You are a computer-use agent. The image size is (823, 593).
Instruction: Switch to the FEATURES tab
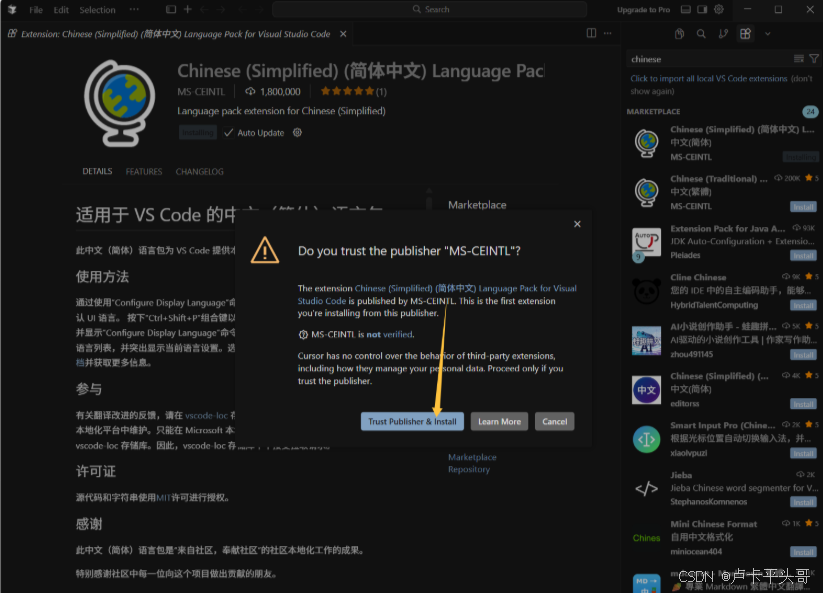point(144,172)
